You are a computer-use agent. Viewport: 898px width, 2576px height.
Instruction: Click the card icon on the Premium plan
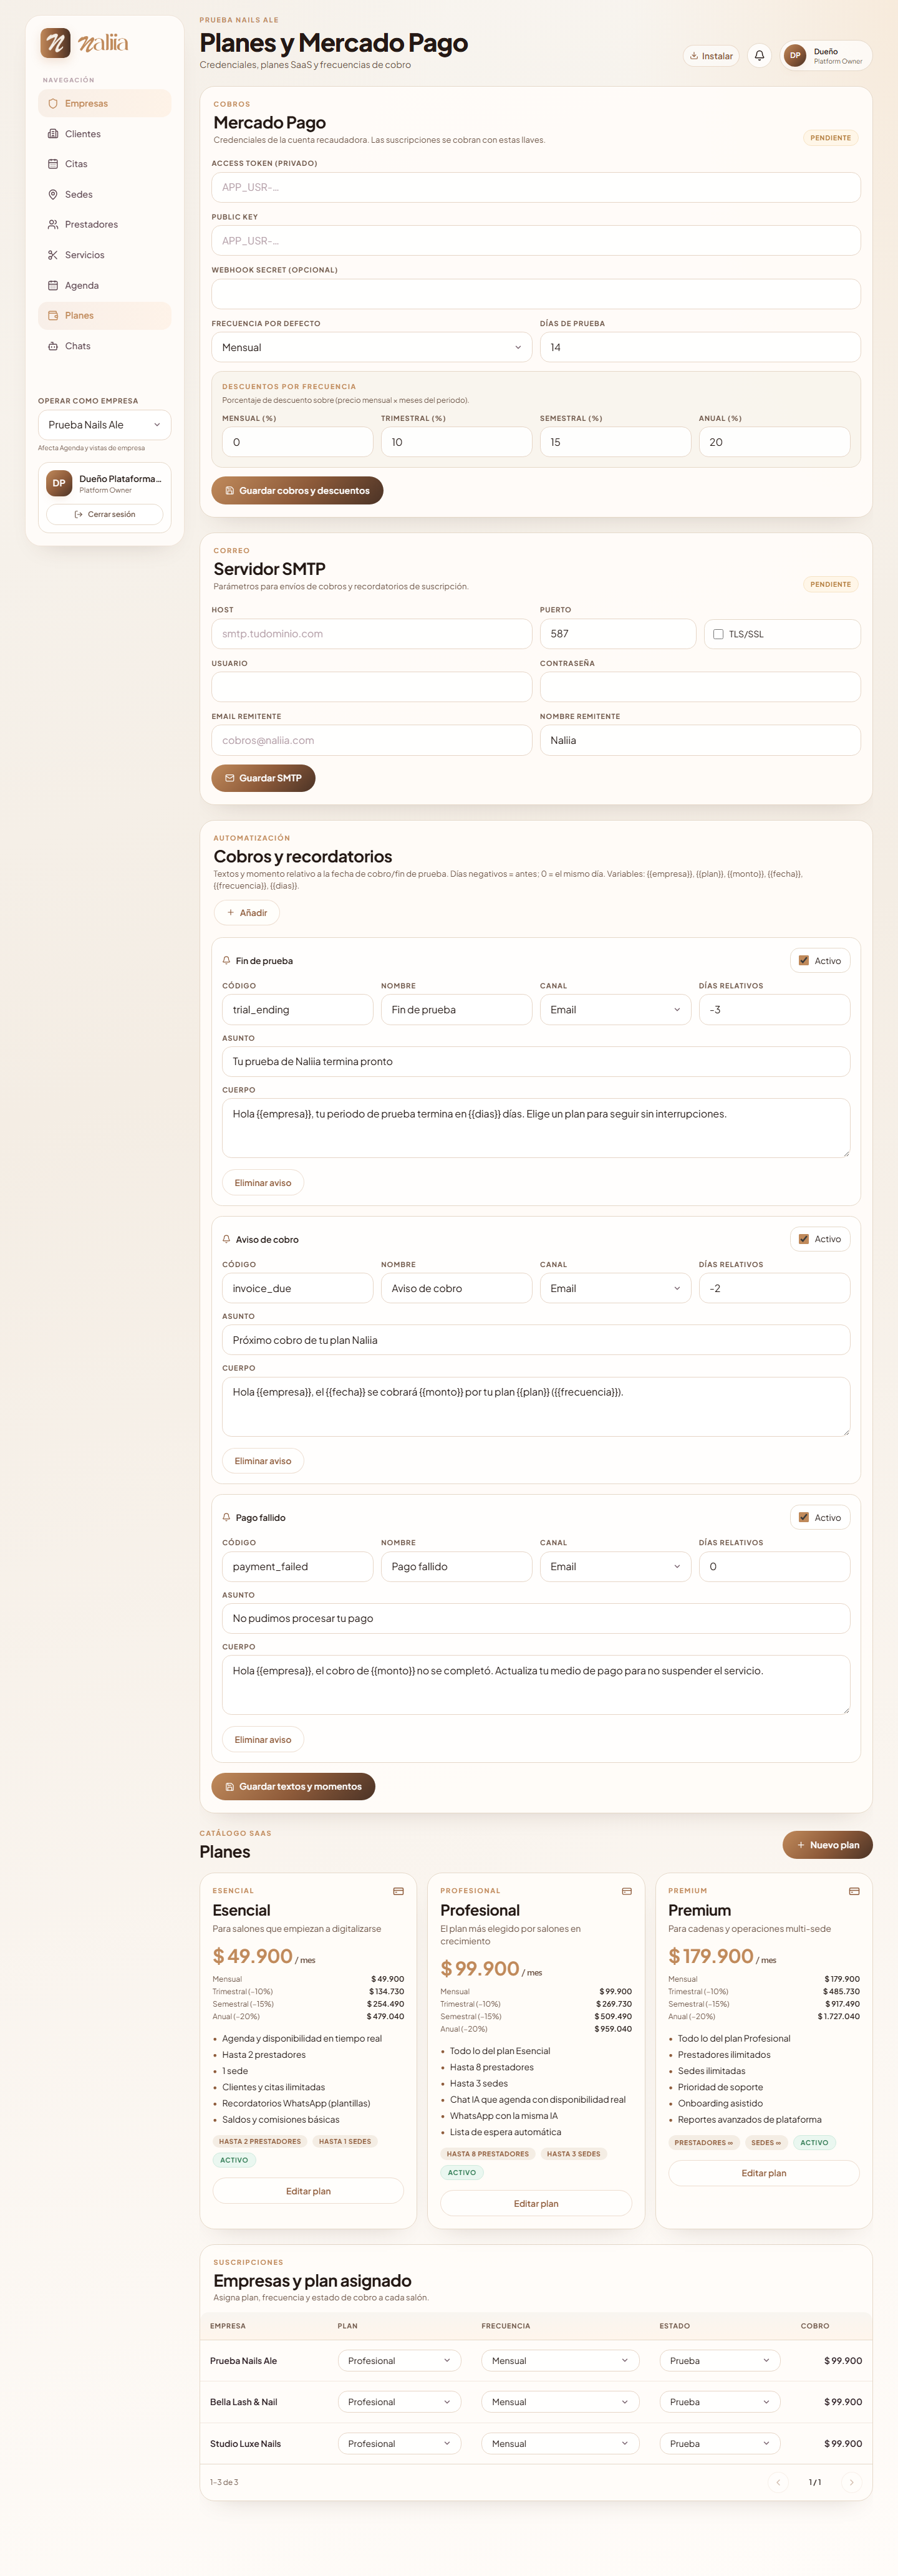pyautogui.click(x=854, y=1891)
